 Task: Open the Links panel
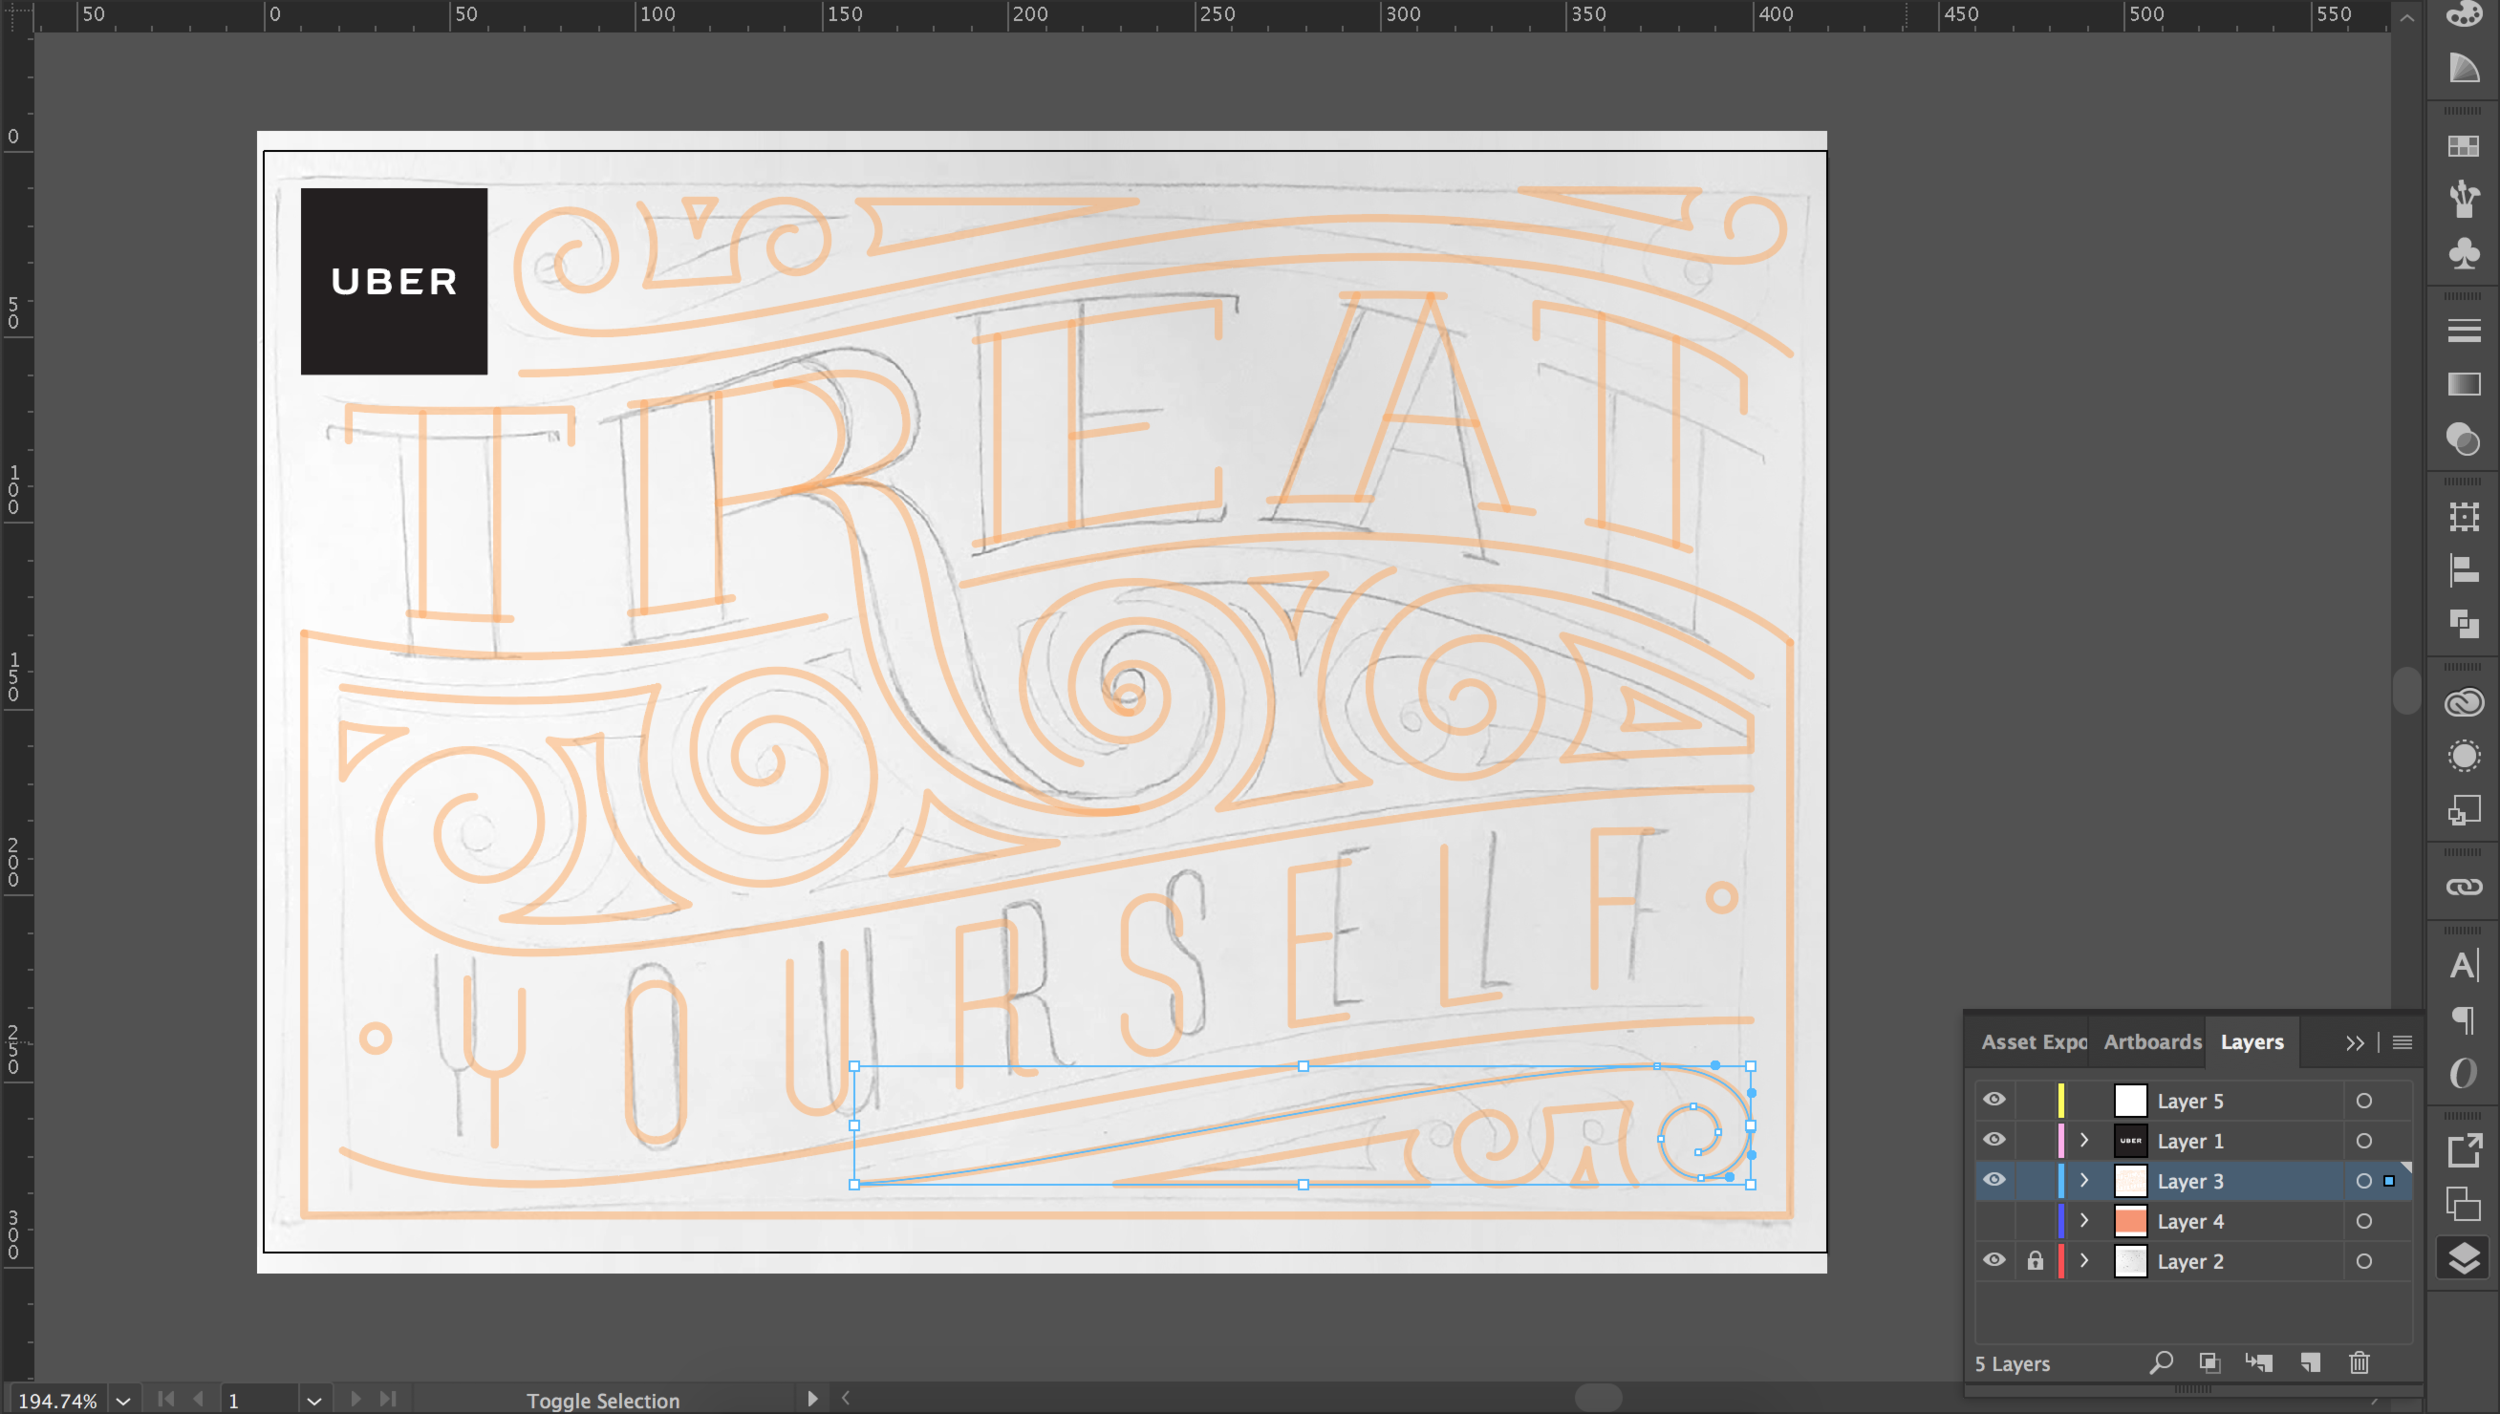click(x=2464, y=887)
